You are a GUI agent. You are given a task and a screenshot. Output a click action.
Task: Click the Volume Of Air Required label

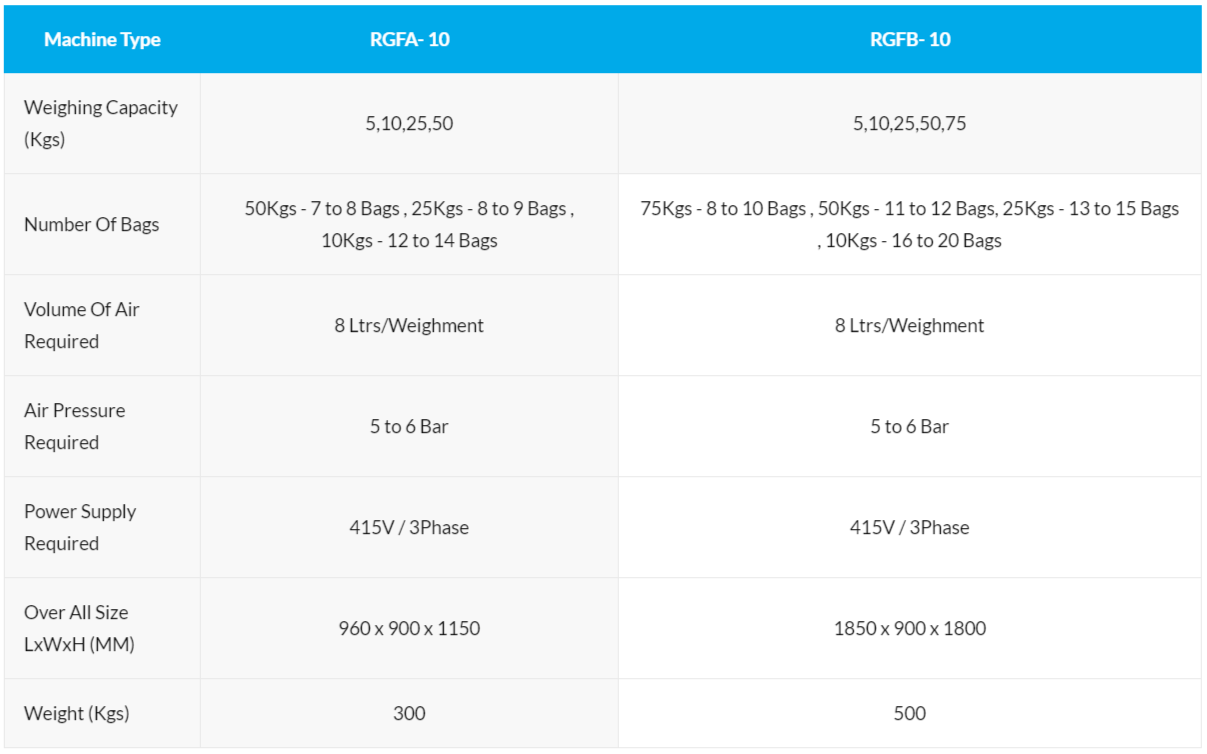click(82, 325)
